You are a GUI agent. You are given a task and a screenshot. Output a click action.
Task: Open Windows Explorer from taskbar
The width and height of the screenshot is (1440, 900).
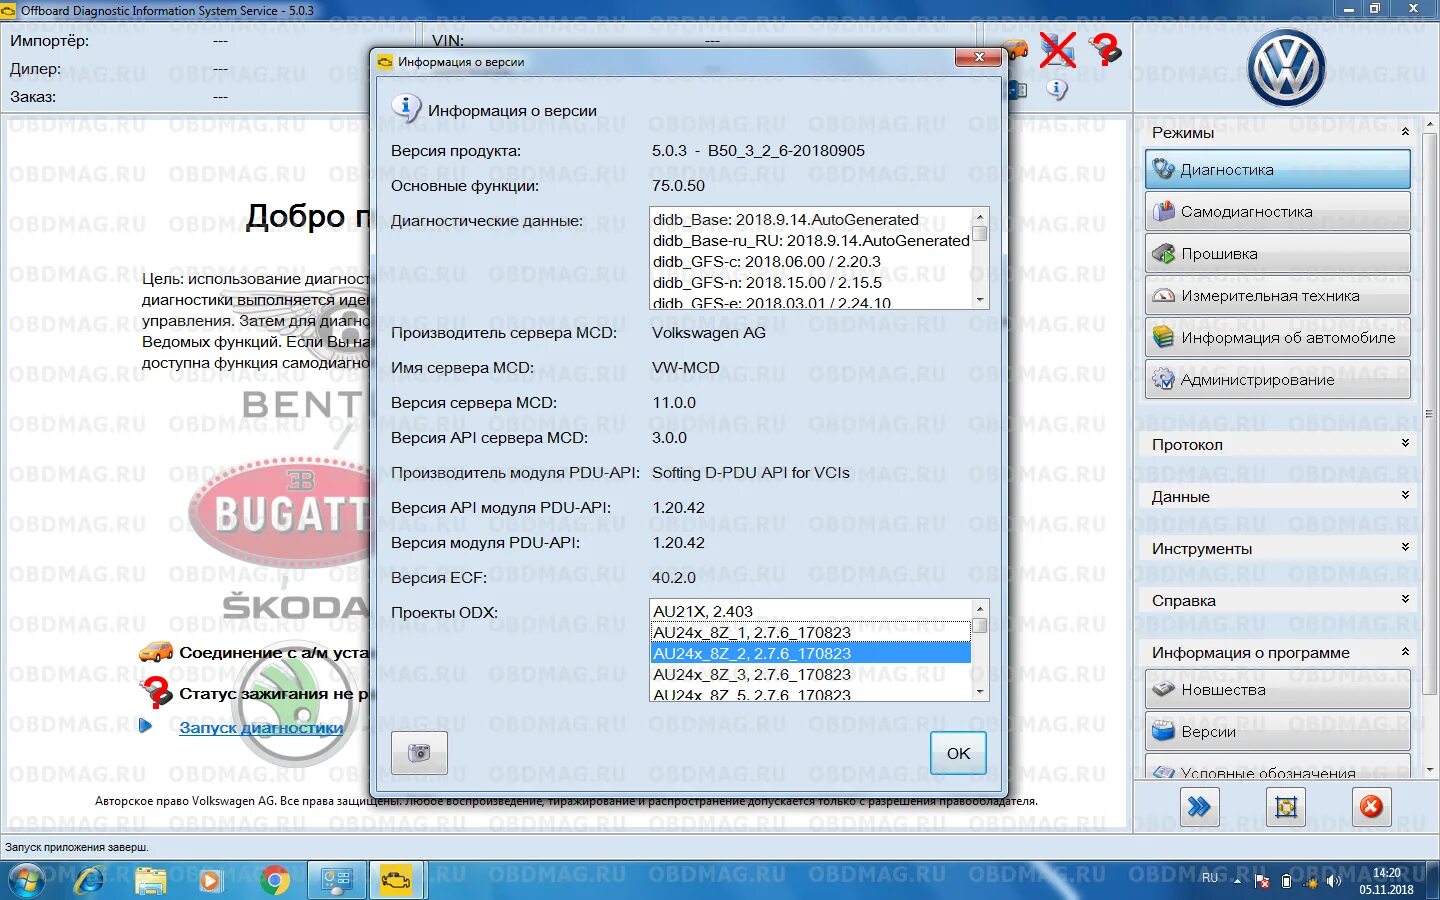point(150,880)
